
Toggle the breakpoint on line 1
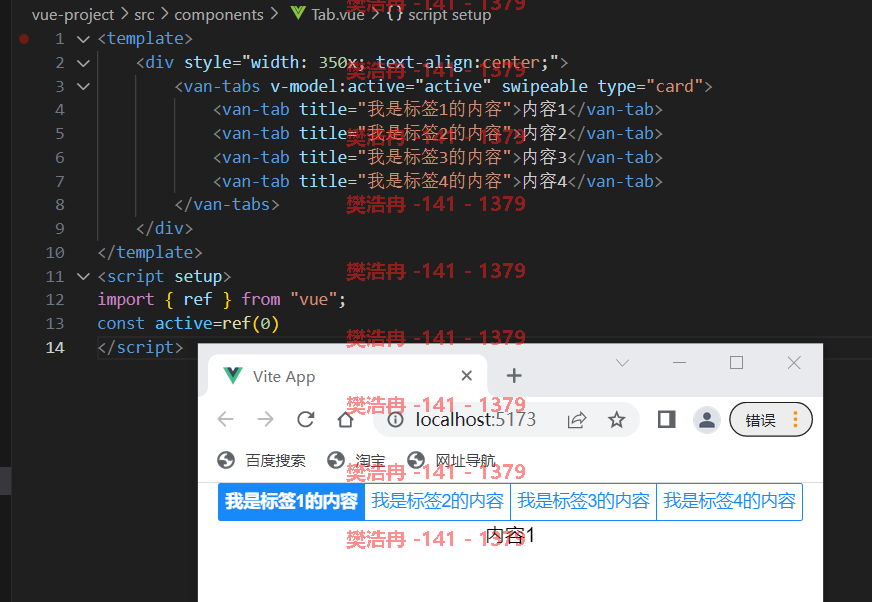tap(24, 38)
